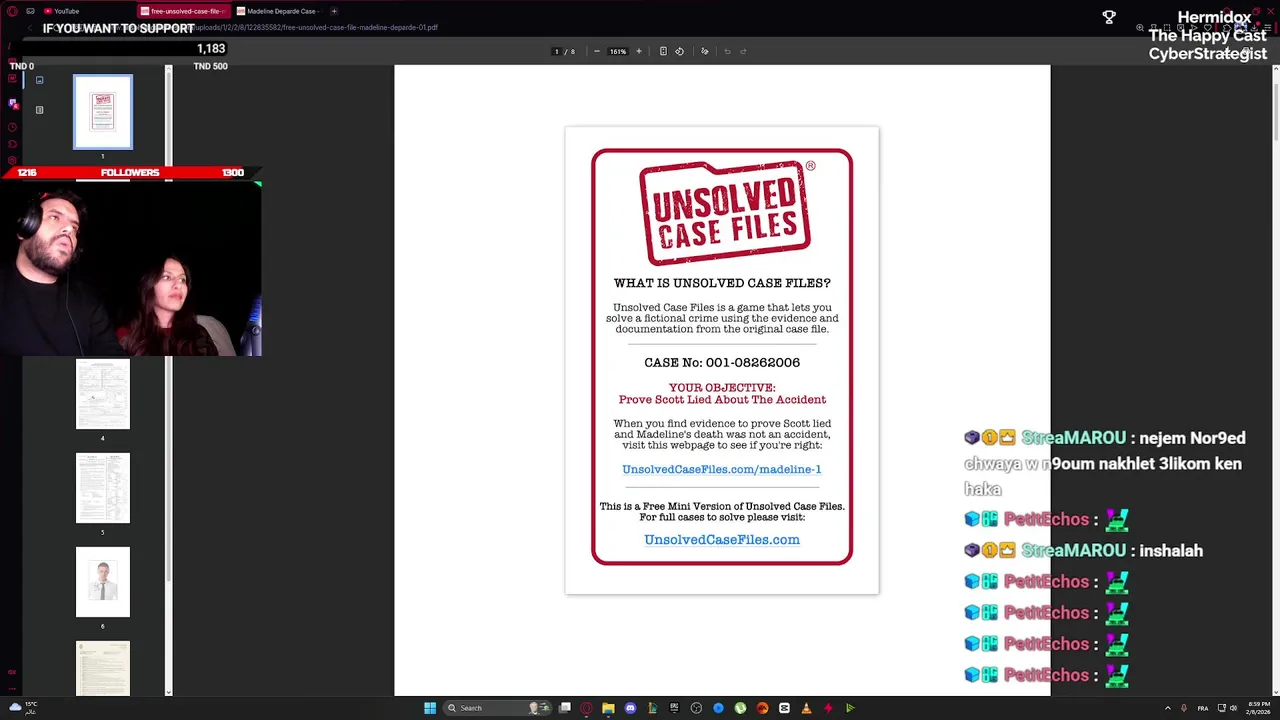Viewport: 1280px width, 720px height.
Task: Click the red lightning bolt taskbar icon
Action: click(828, 708)
